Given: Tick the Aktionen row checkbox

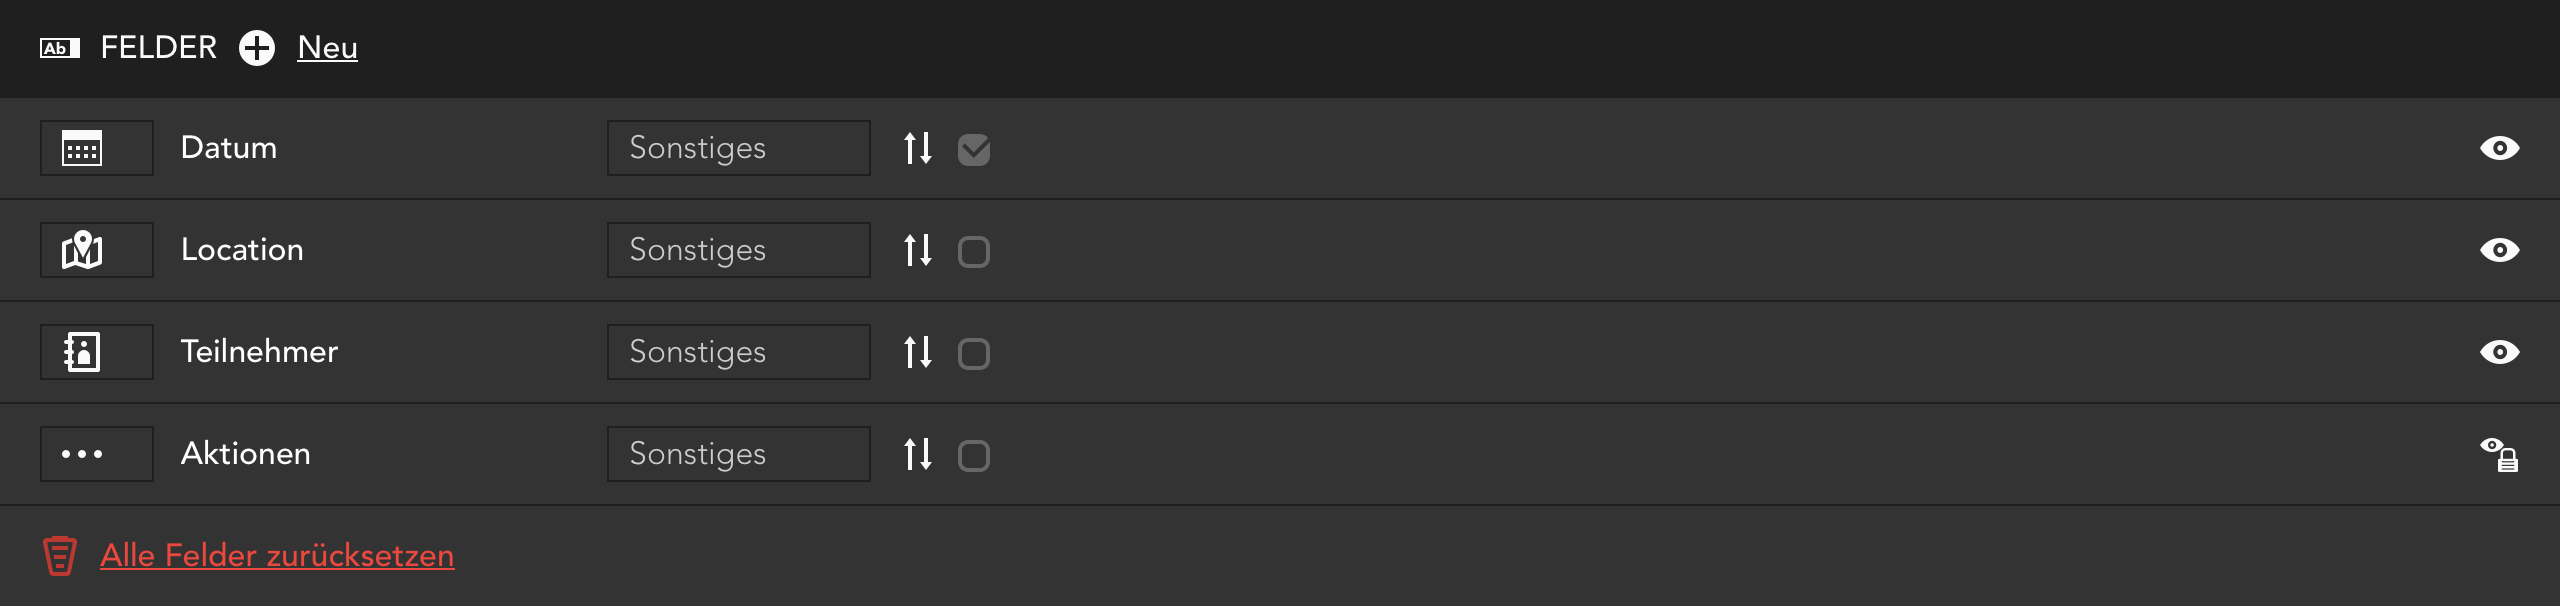Looking at the screenshot, I should coord(974,456).
